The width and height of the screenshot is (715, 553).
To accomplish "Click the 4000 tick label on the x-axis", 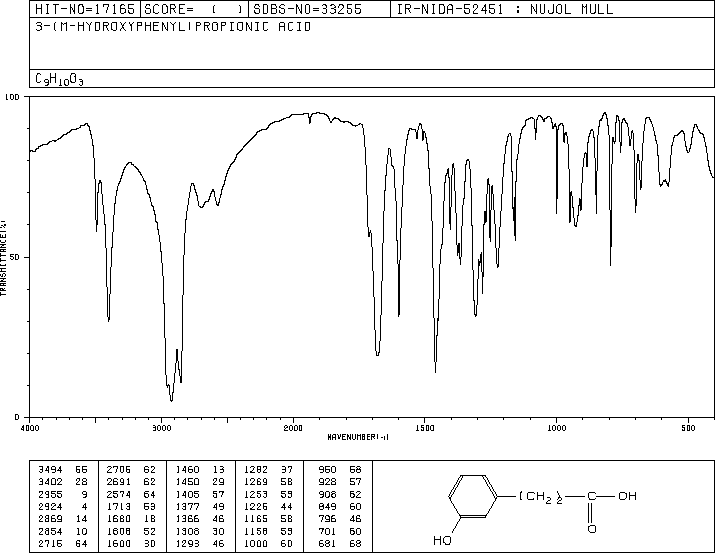I will pyautogui.click(x=30, y=428).
